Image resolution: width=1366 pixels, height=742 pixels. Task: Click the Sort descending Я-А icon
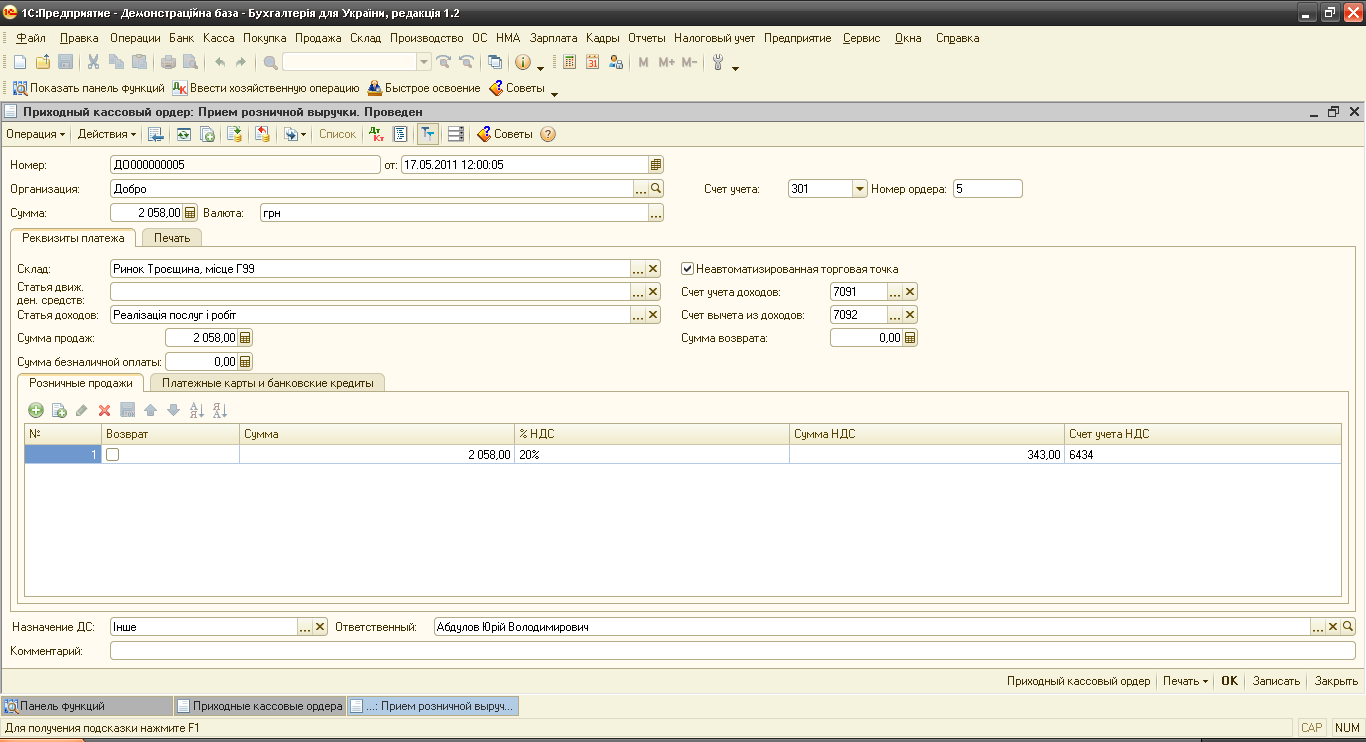(x=220, y=410)
